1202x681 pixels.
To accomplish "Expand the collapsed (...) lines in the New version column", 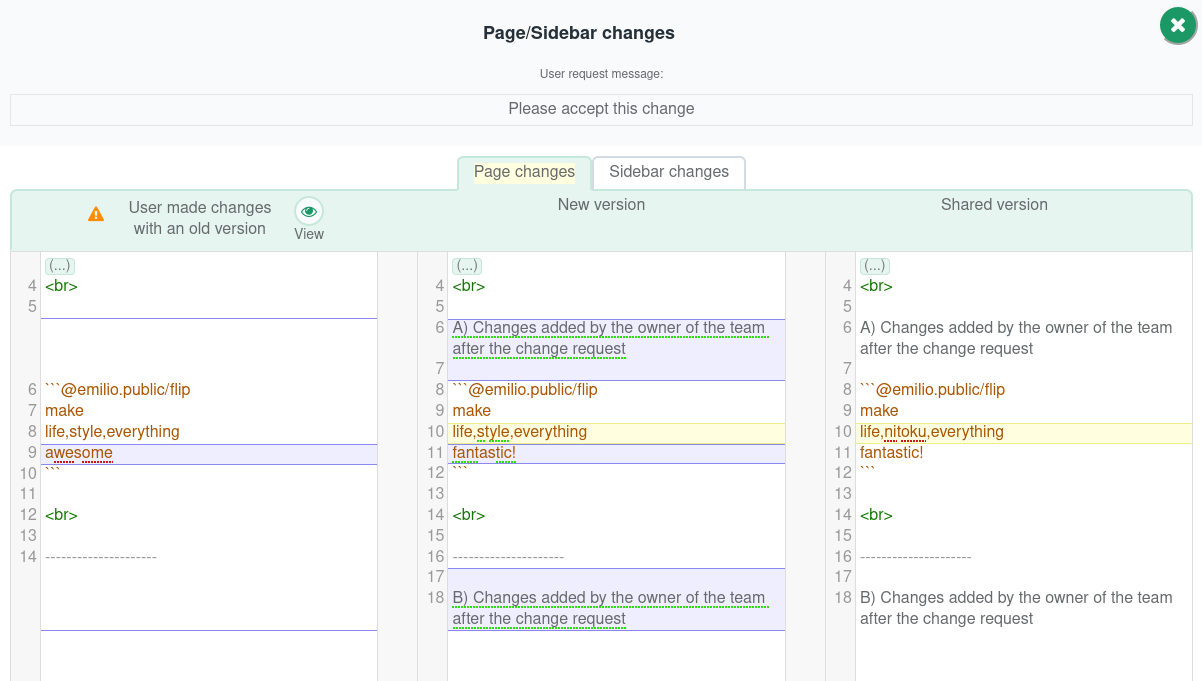I will pyautogui.click(x=467, y=266).
